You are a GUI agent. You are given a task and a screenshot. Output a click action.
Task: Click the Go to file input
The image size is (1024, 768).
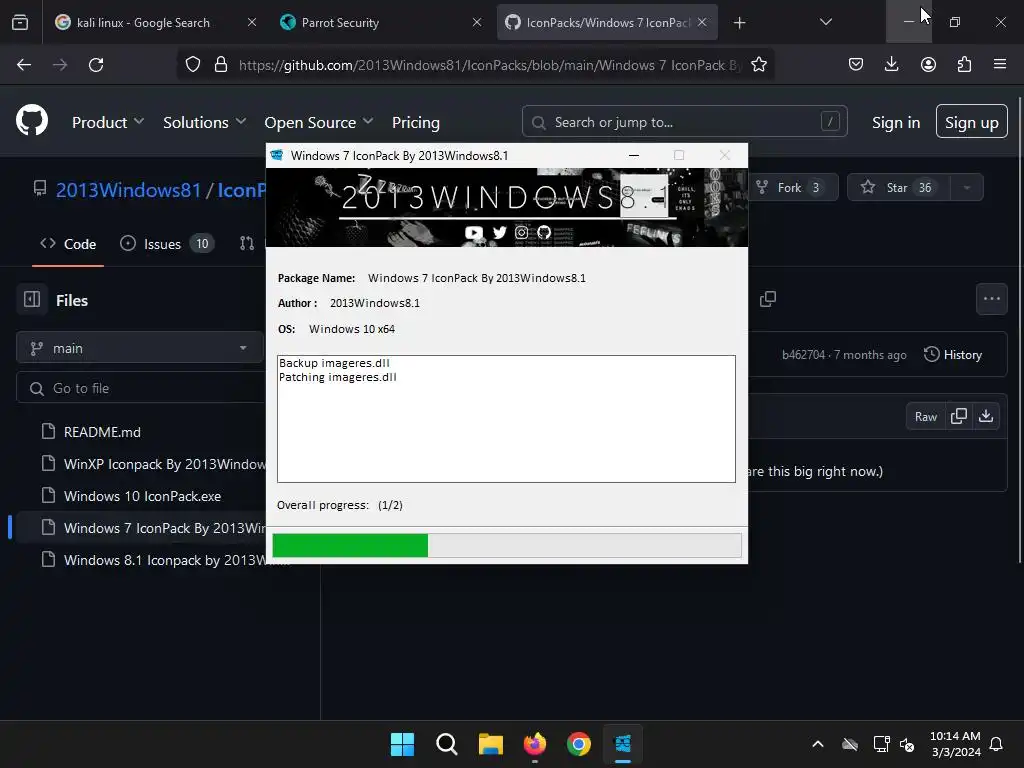point(141,388)
